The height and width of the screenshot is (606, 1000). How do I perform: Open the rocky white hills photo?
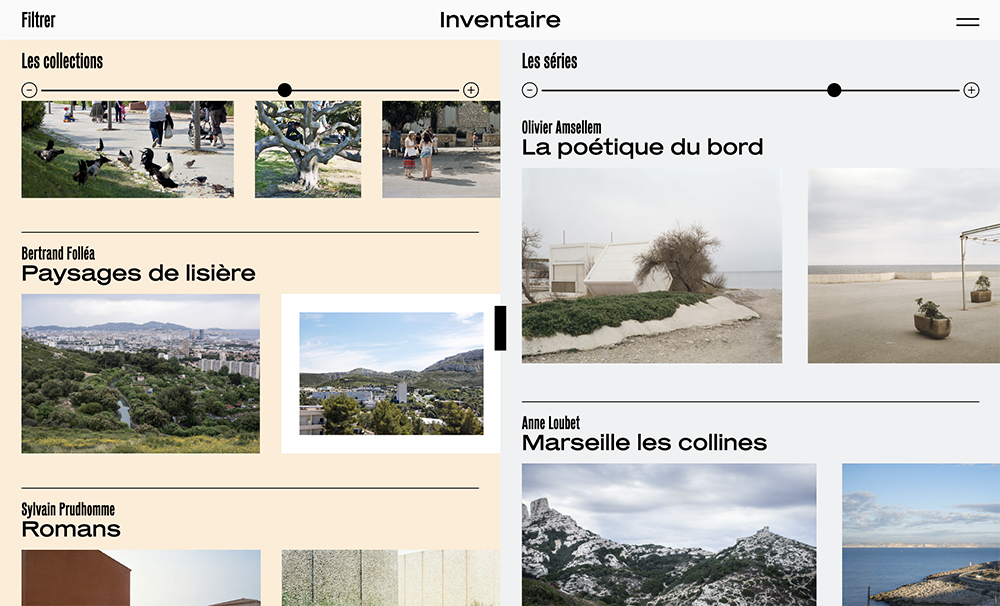coord(669,535)
